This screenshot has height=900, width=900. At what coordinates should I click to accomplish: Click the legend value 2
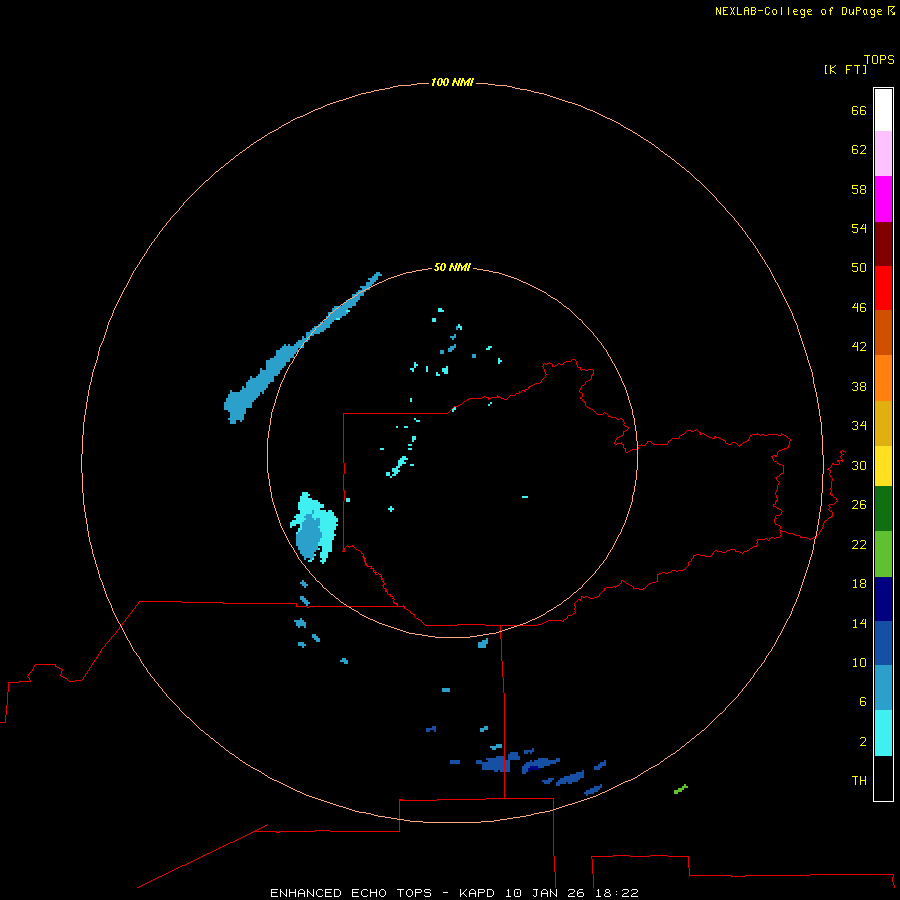click(862, 741)
